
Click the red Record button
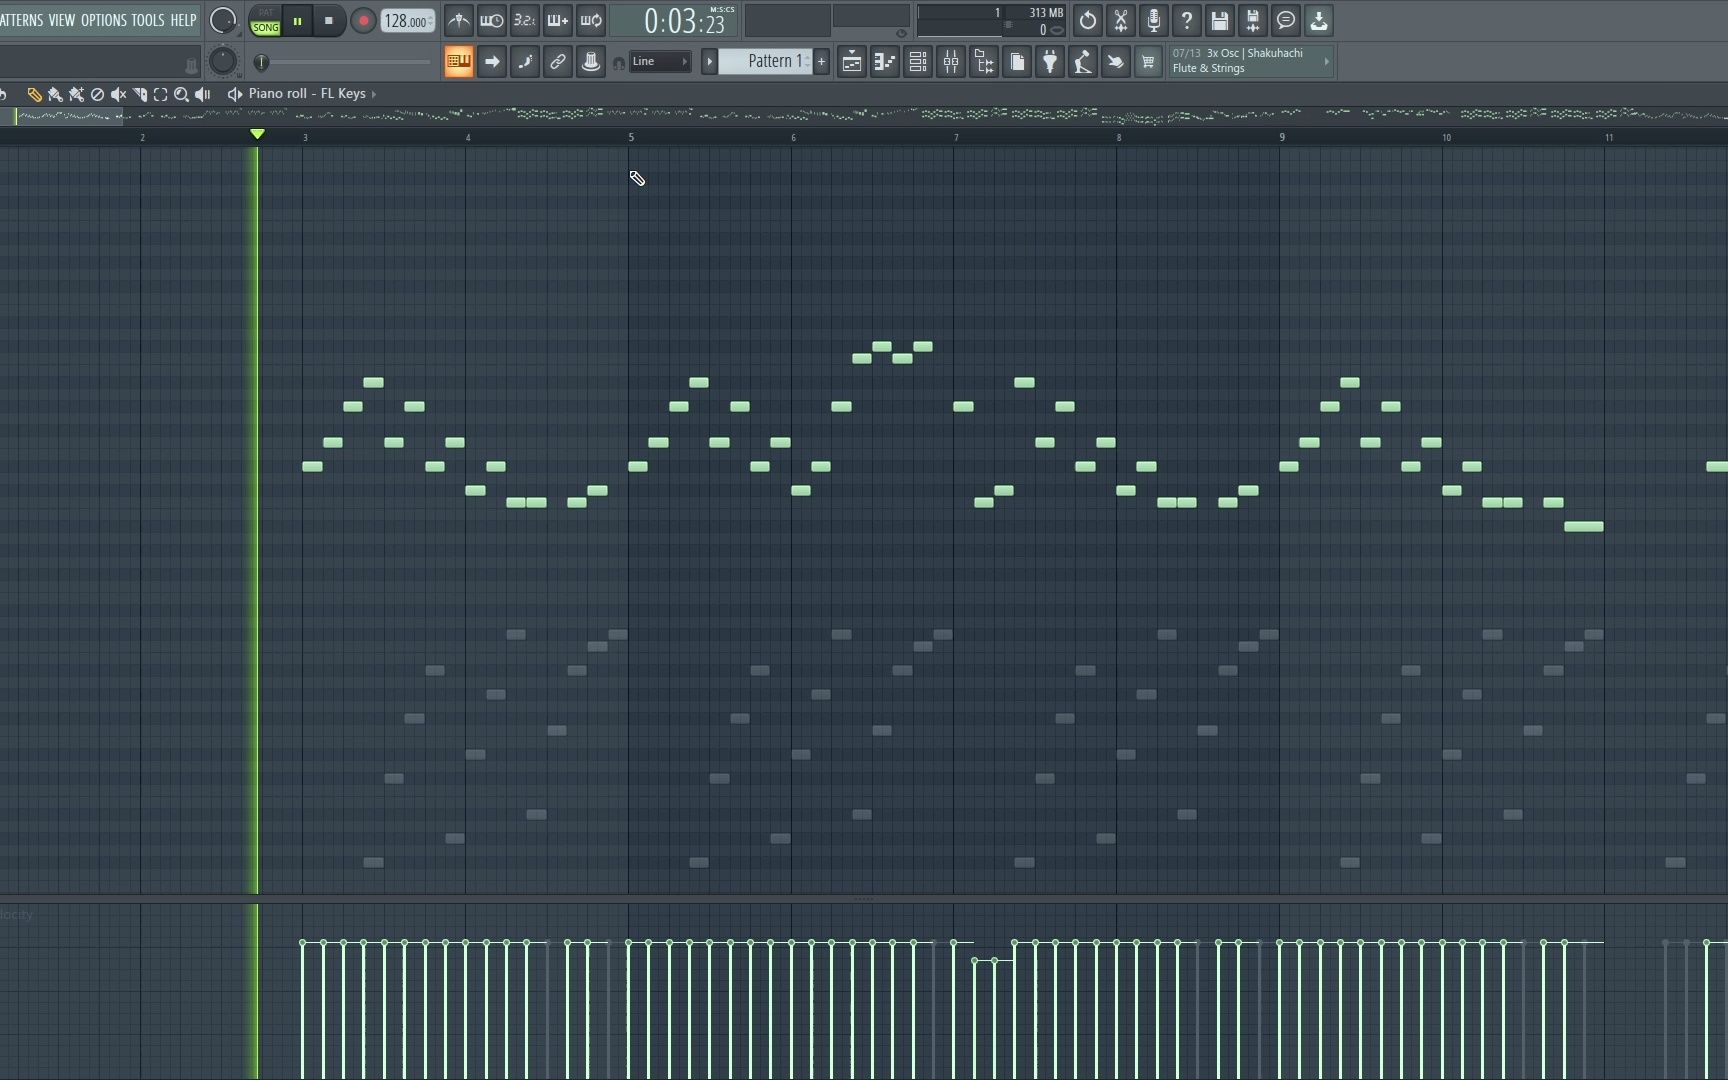[x=363, y=20]
